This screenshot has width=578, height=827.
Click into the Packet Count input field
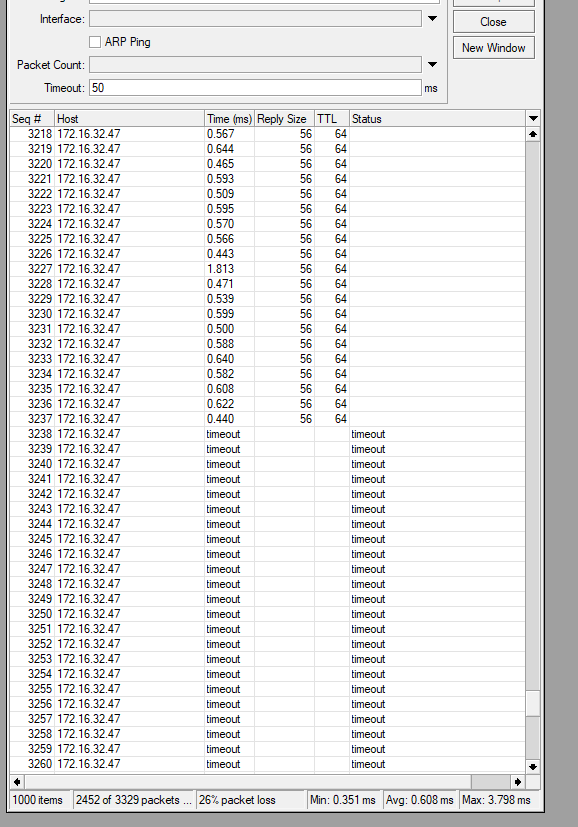255,65
